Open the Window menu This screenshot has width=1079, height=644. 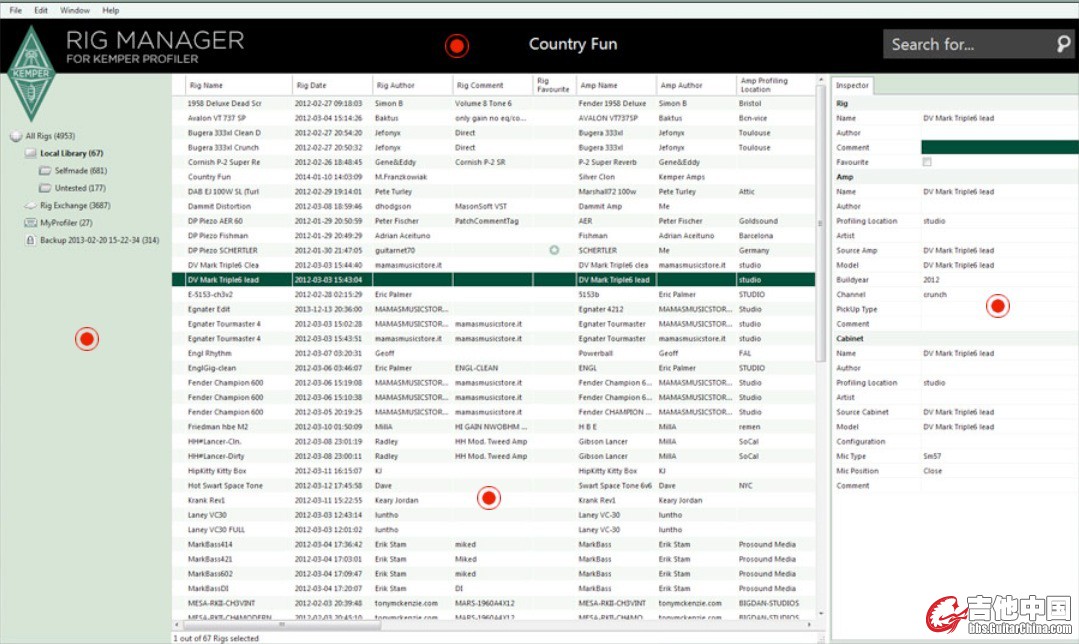[x=75, y=10]
